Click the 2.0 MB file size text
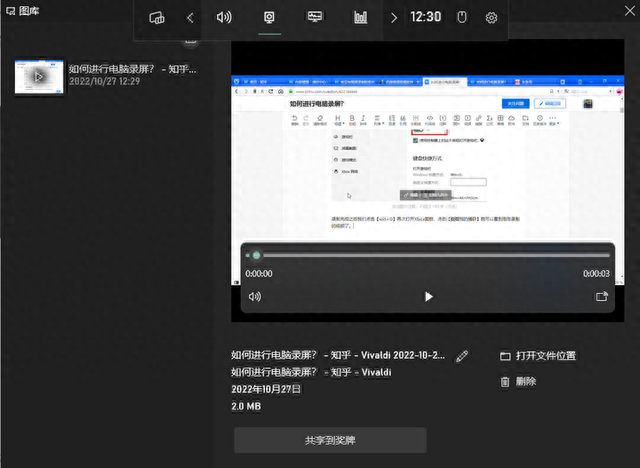 [246, 406]
